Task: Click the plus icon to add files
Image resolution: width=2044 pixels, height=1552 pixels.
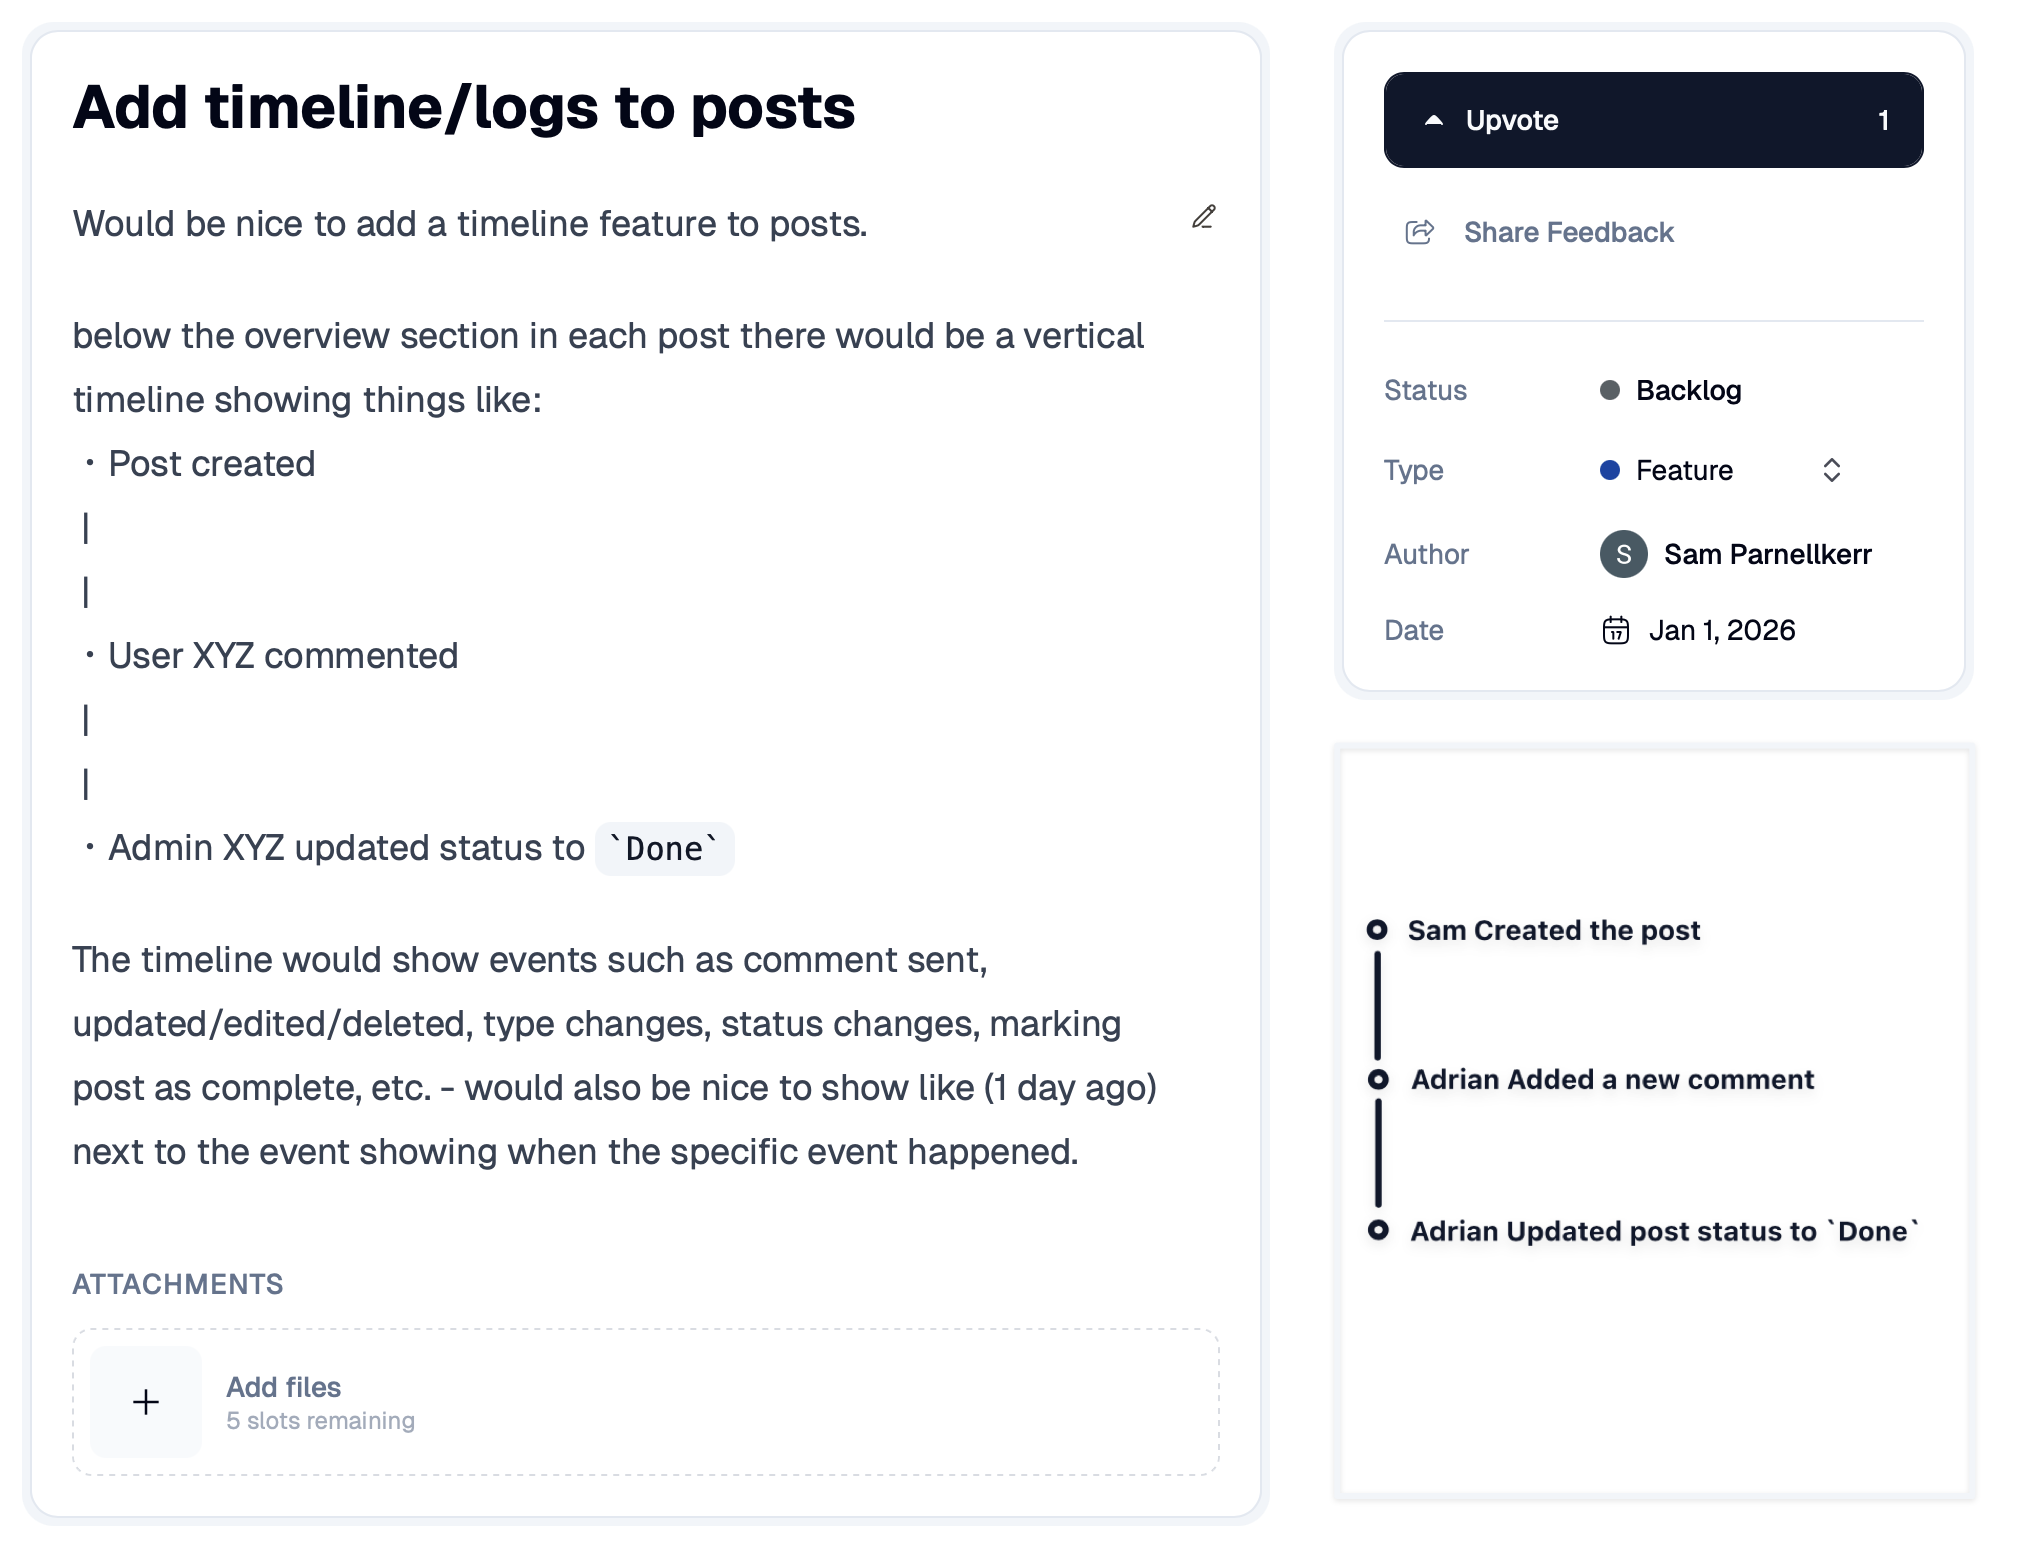Action: pyautogui.click(x=146, y=1402)
